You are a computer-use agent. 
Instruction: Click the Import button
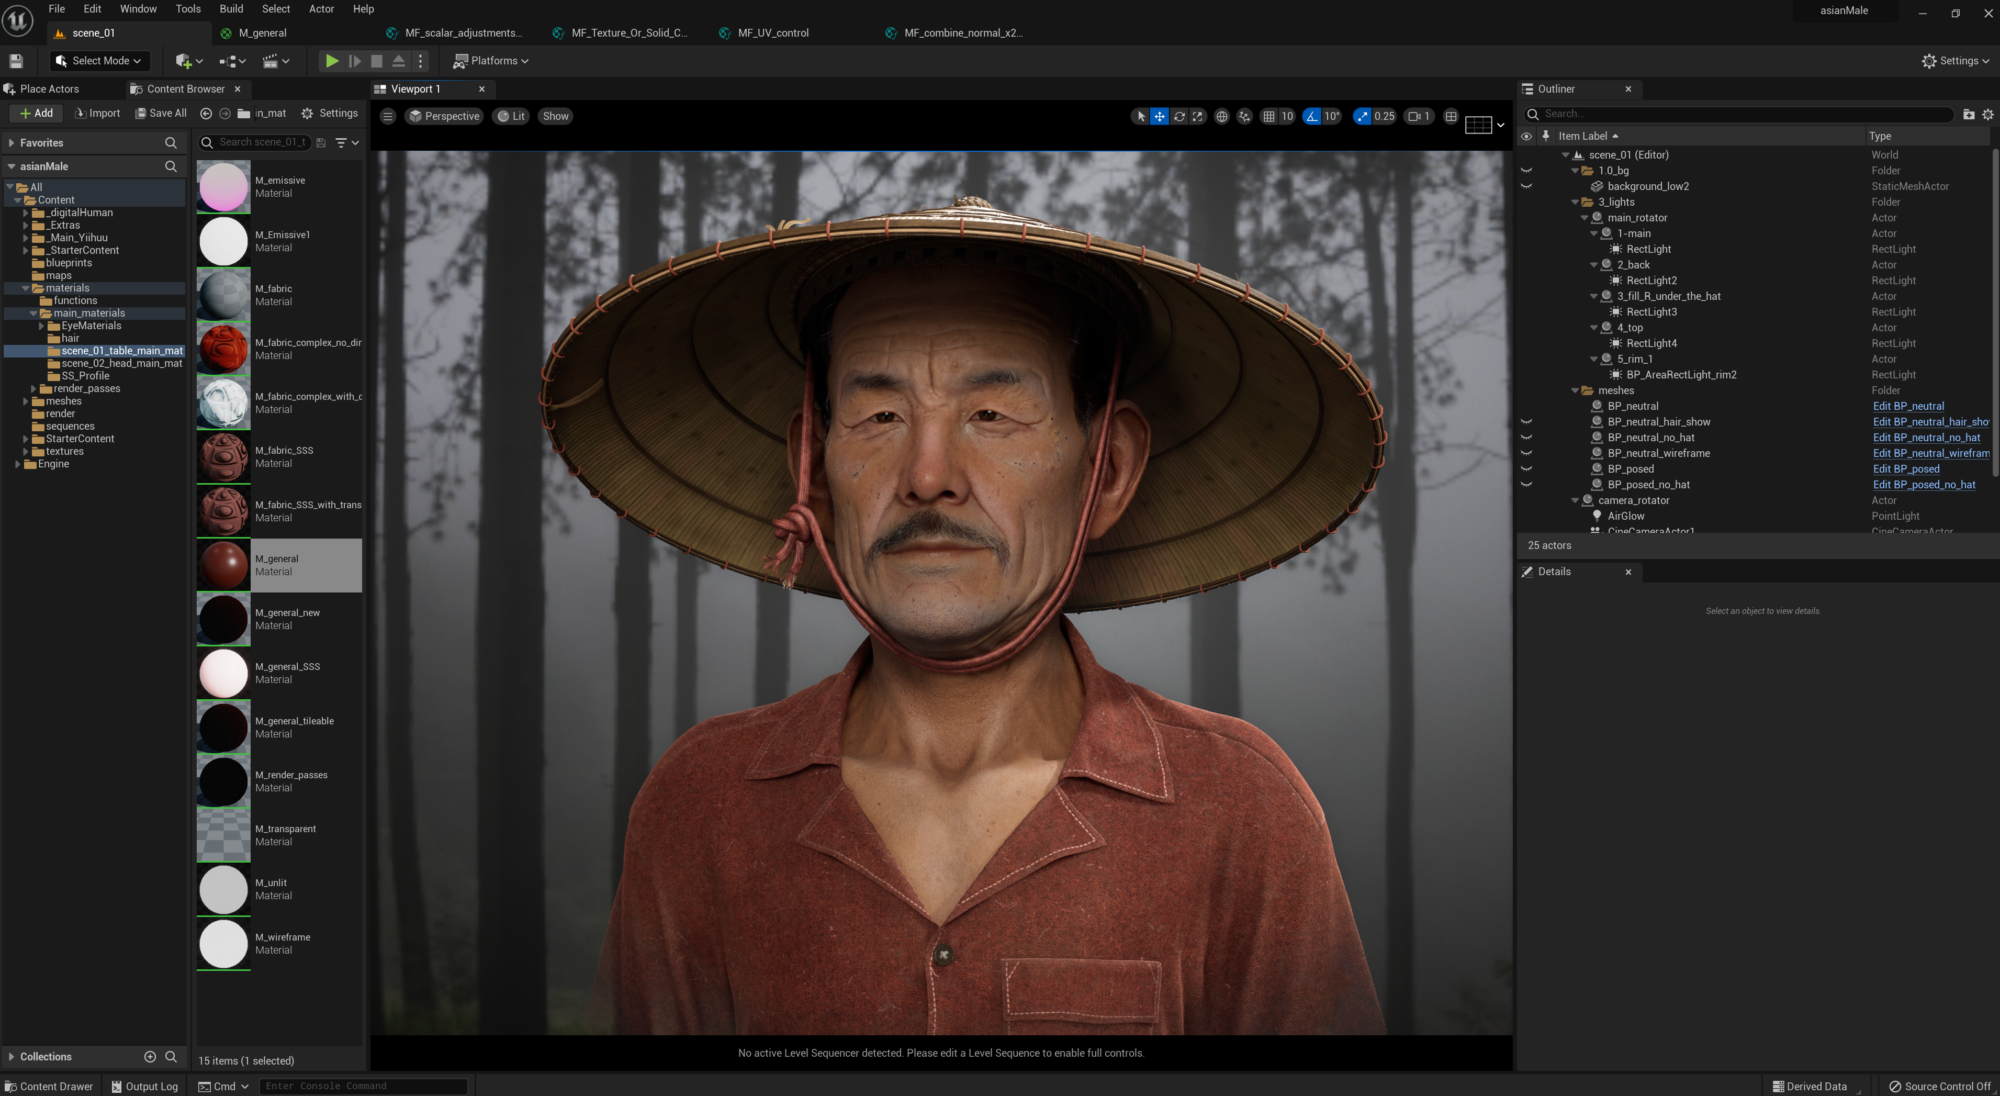tap(97, 113)
